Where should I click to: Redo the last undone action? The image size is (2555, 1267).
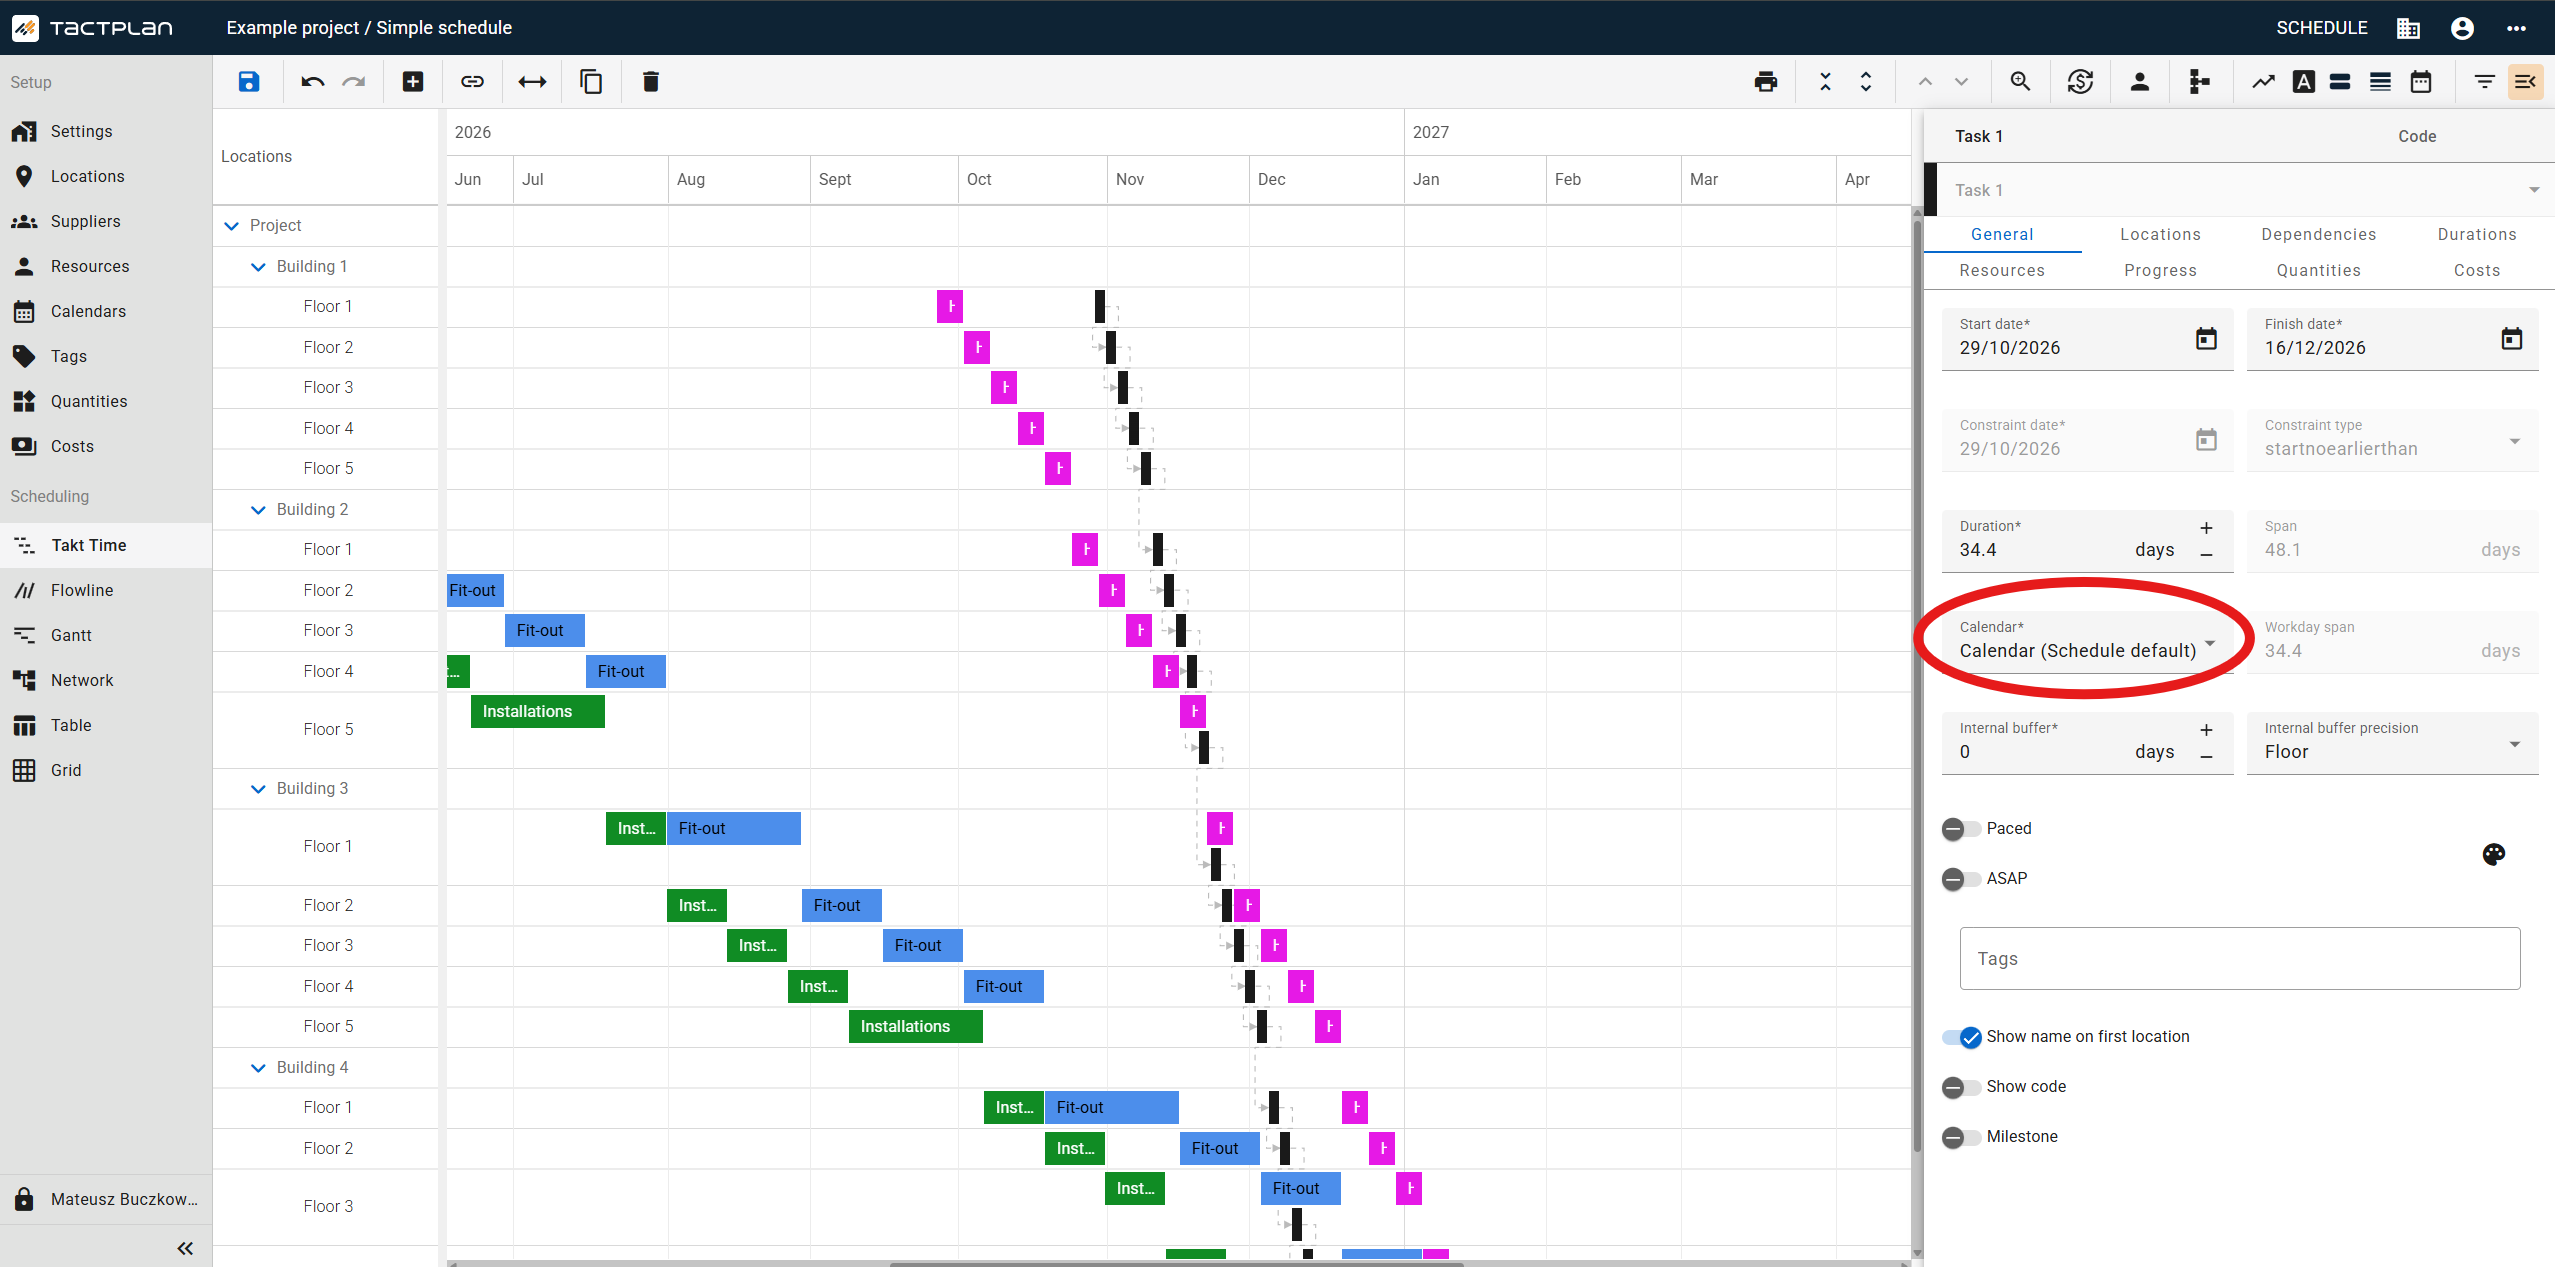point(354,82)
